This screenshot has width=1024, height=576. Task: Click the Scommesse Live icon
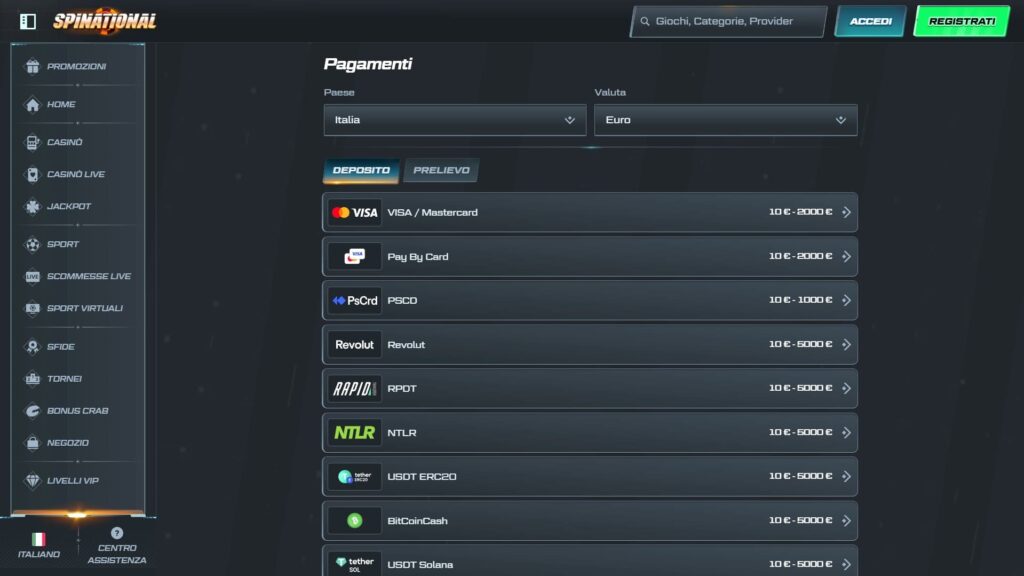(32, 276)
